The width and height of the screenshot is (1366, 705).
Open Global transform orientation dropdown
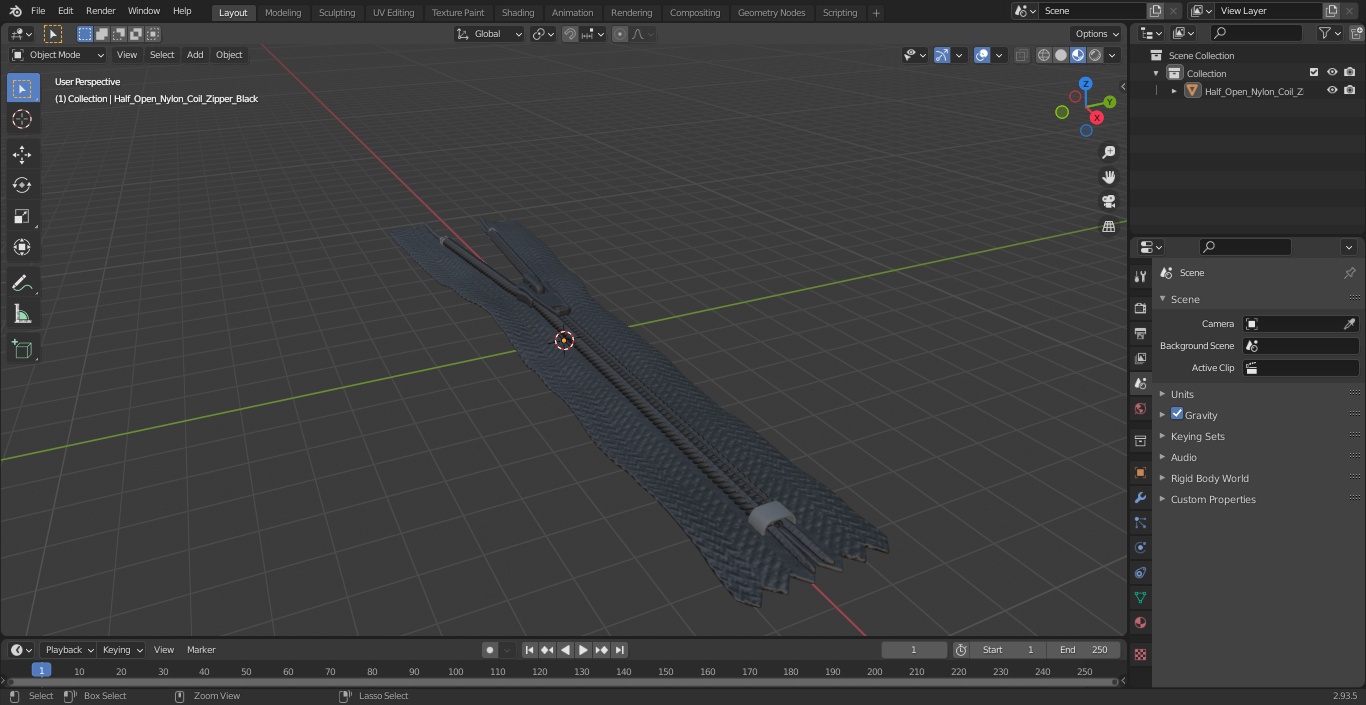point(490,34)
